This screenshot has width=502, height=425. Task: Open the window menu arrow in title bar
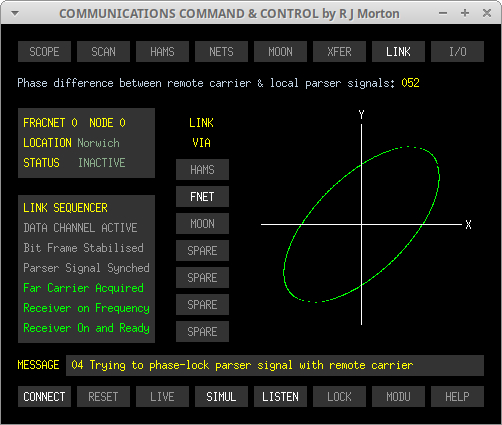click(x=15, y=13)
